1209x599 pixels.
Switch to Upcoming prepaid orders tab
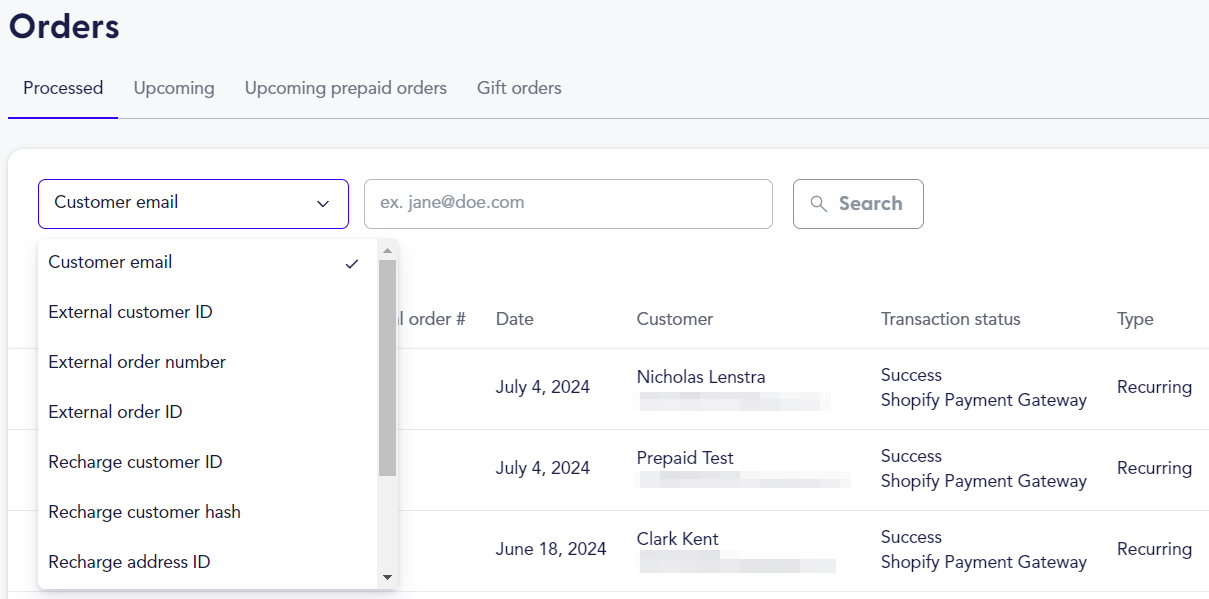click(345, 88)
